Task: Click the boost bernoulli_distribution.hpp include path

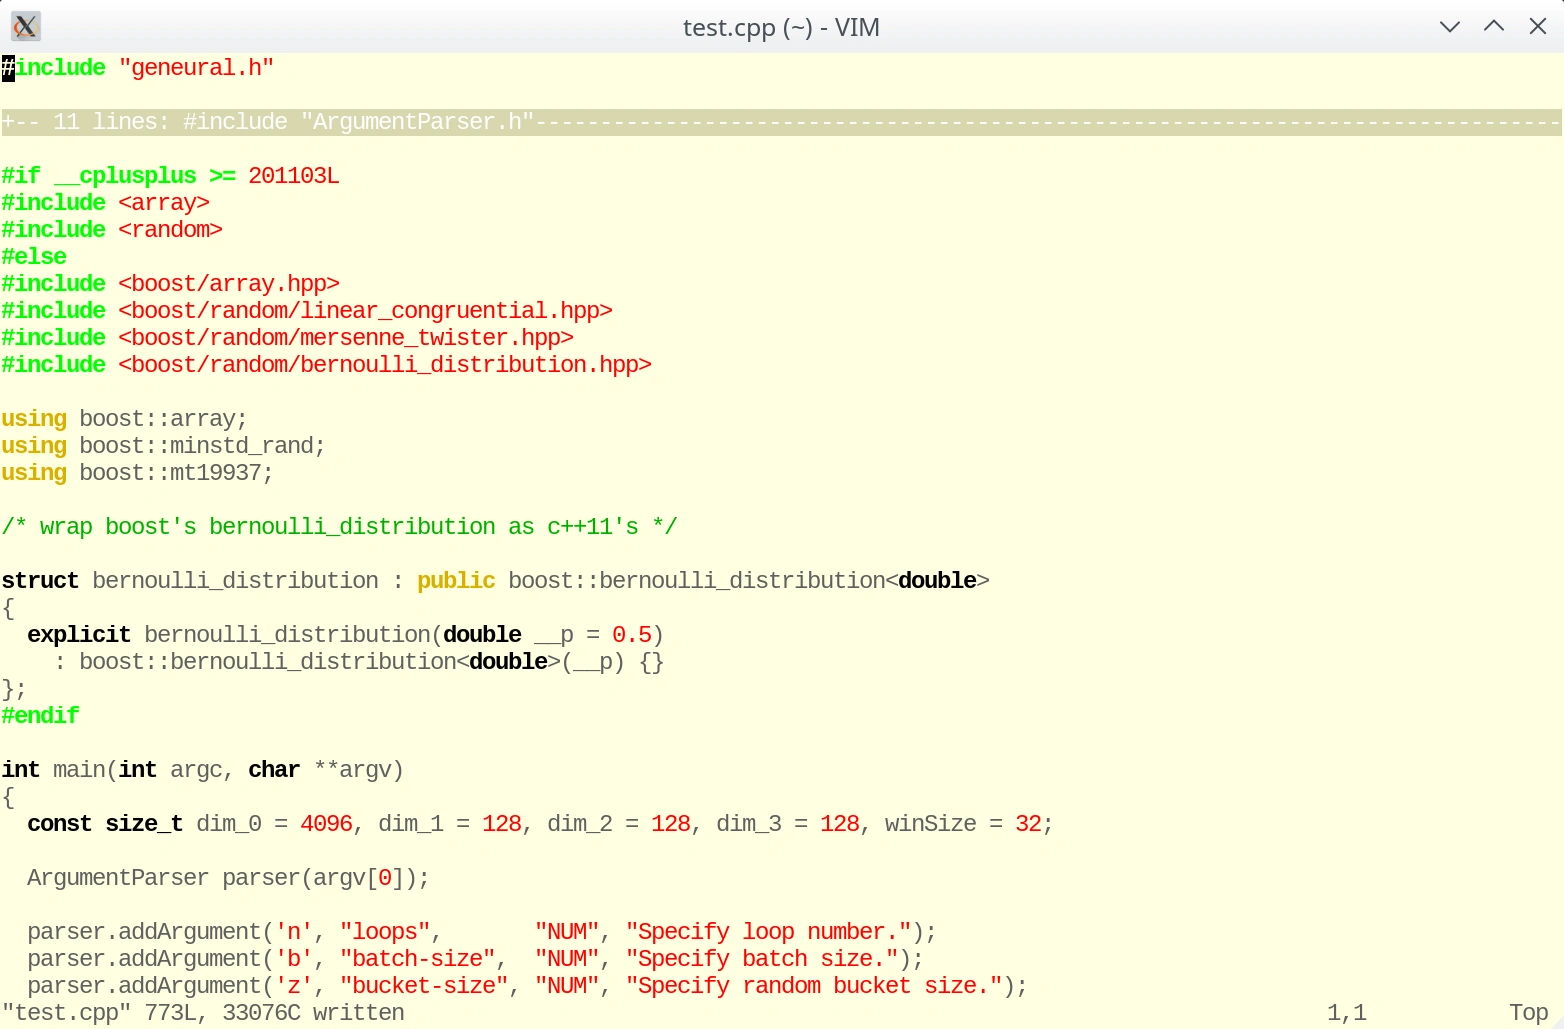Action: [x=385, y=365]
